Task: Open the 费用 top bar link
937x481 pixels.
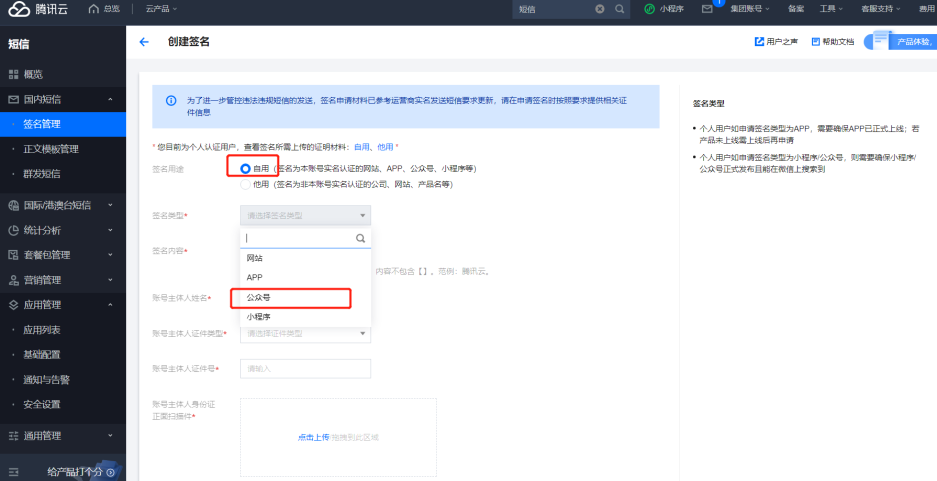Action: coord(927,9)
